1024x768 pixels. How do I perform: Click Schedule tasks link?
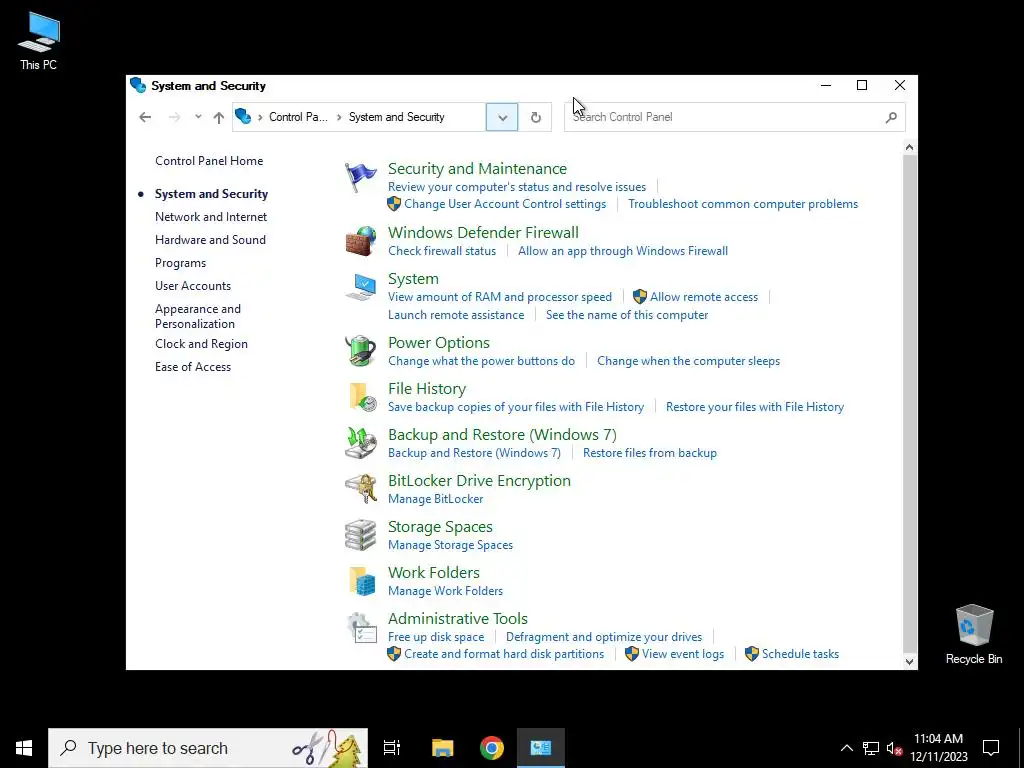tap(800, 654)
